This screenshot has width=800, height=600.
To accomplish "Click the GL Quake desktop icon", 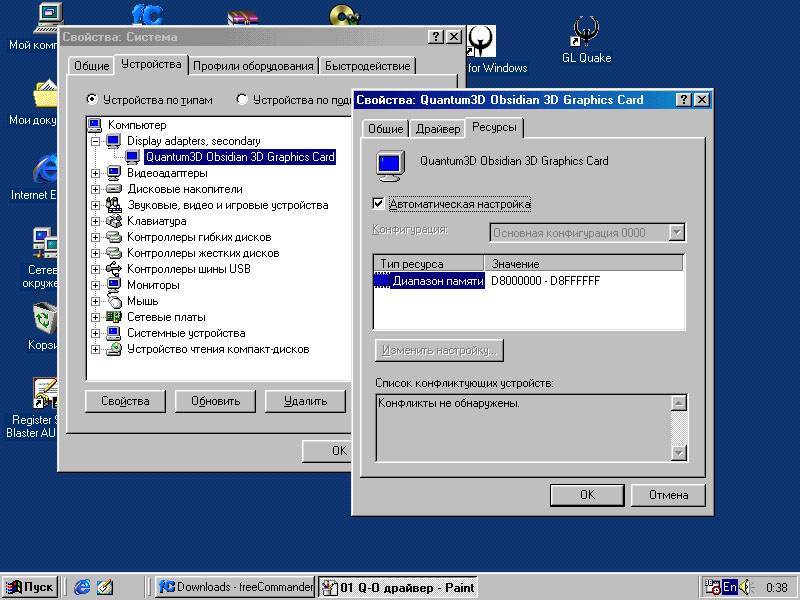I will pos(586,32).
